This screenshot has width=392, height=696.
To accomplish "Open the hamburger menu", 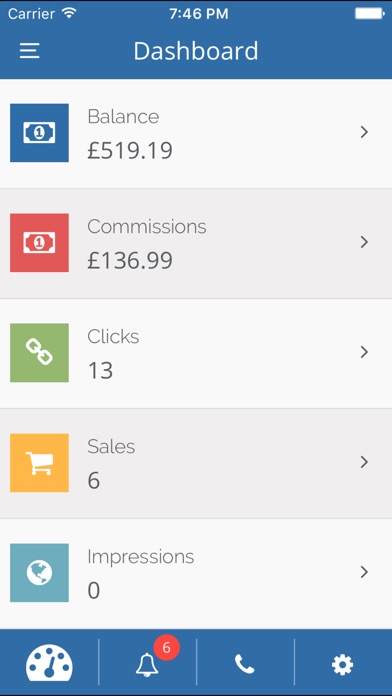I will 30,51.
